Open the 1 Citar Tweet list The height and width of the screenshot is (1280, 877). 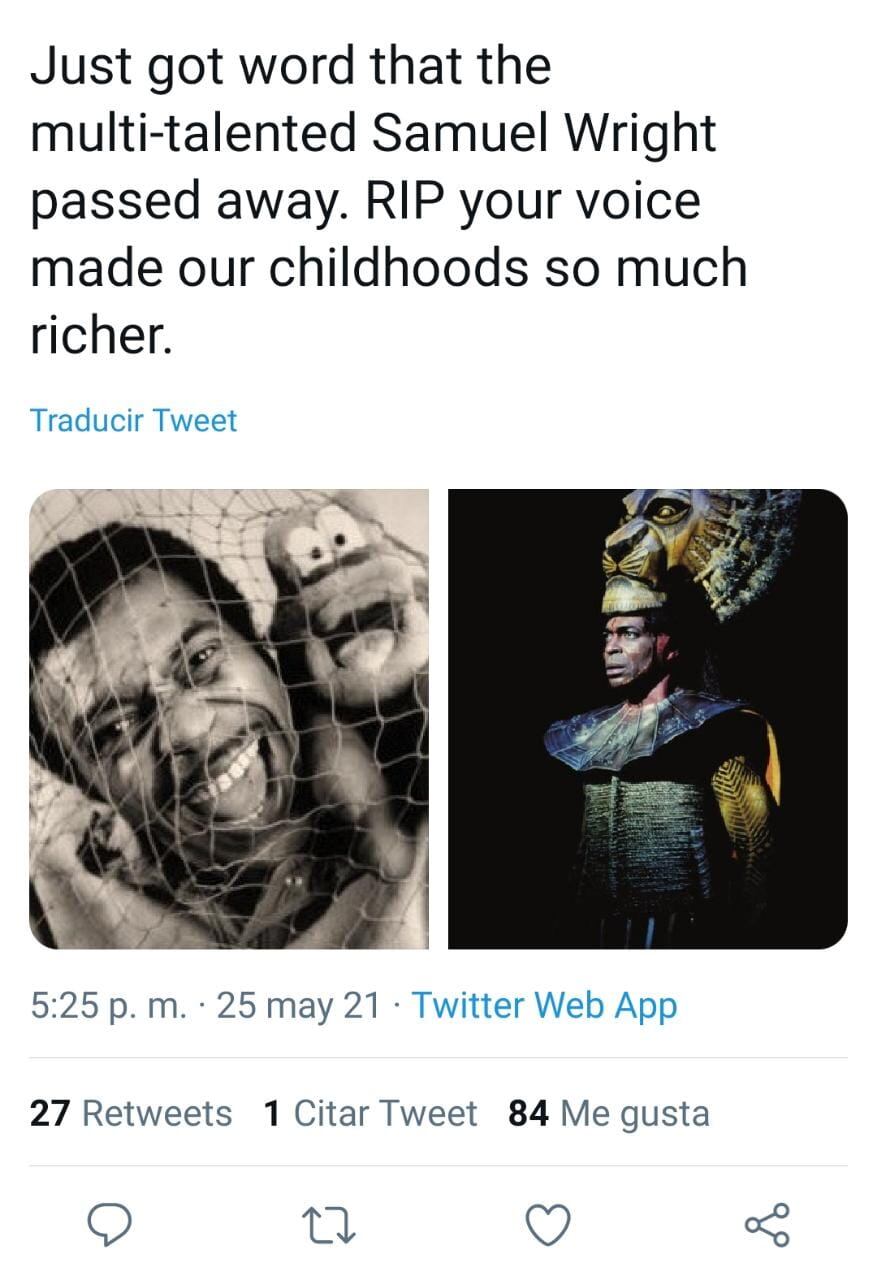click(x=370, y=1113)
